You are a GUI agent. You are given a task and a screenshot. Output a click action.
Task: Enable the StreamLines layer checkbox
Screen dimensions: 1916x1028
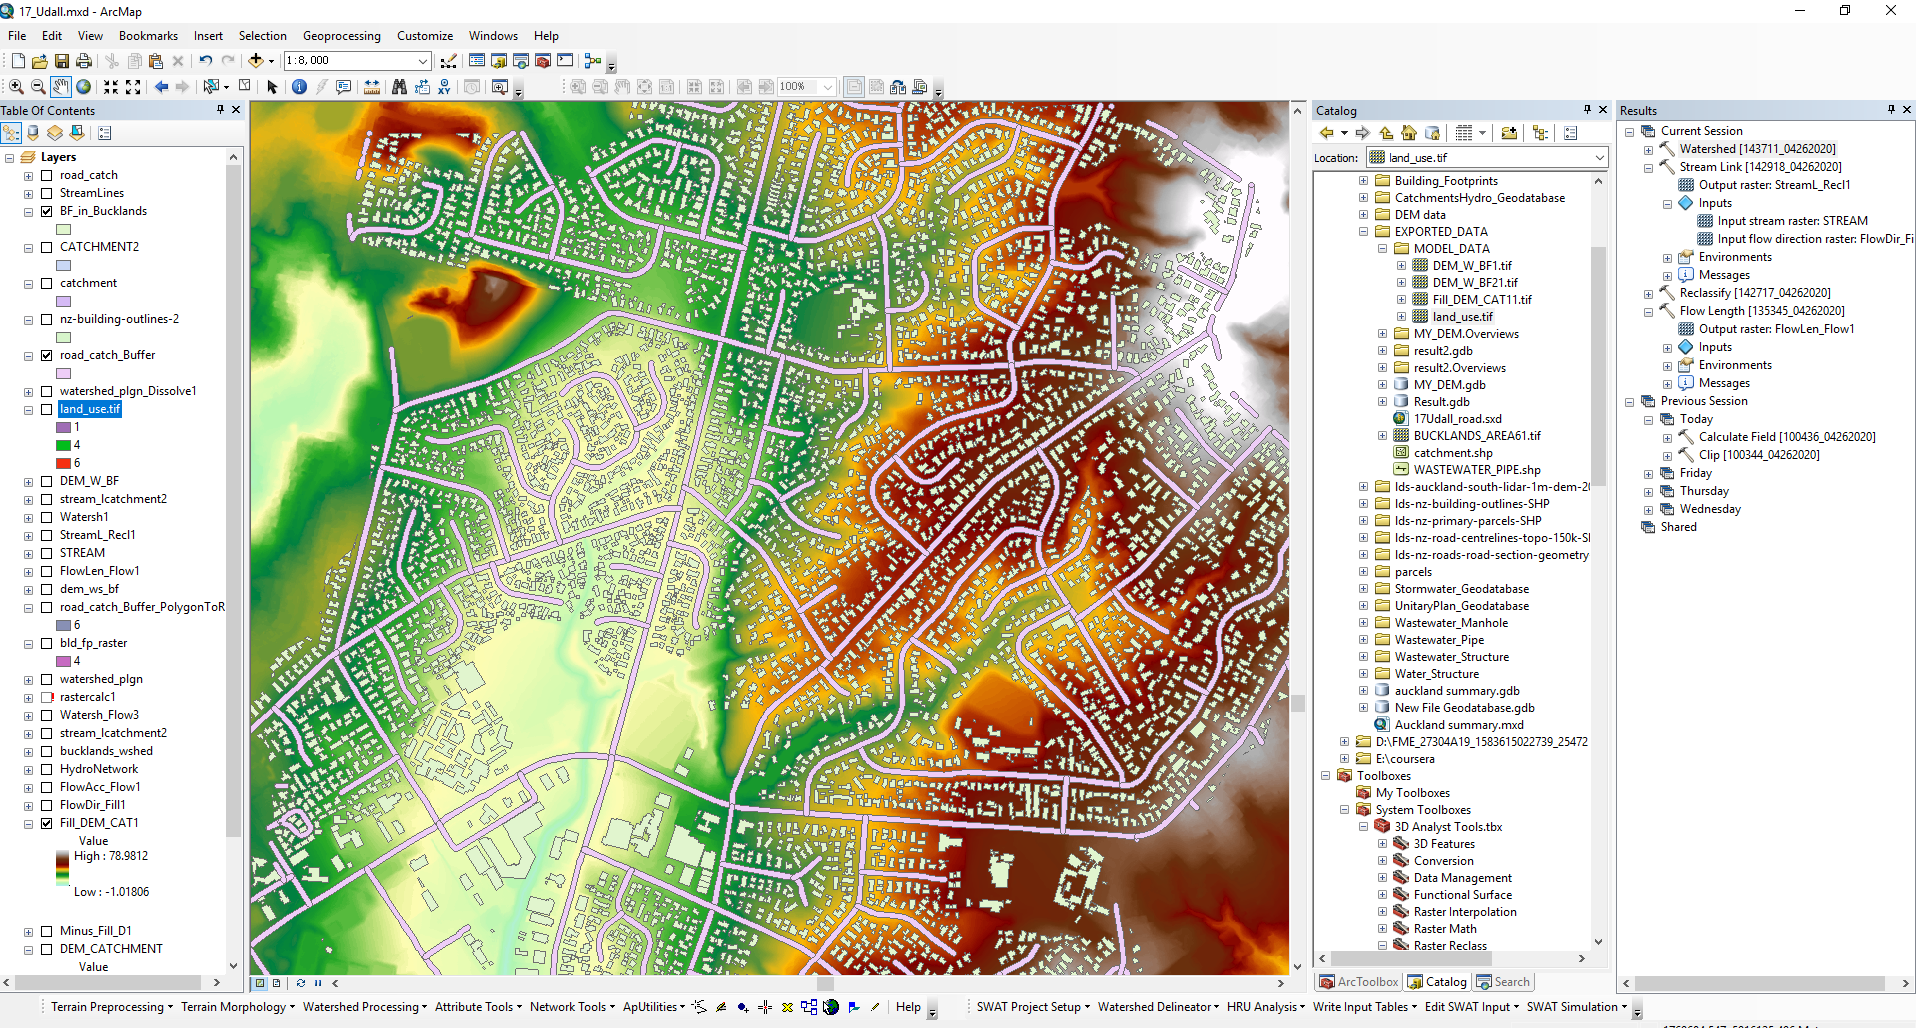pos(46,193)
